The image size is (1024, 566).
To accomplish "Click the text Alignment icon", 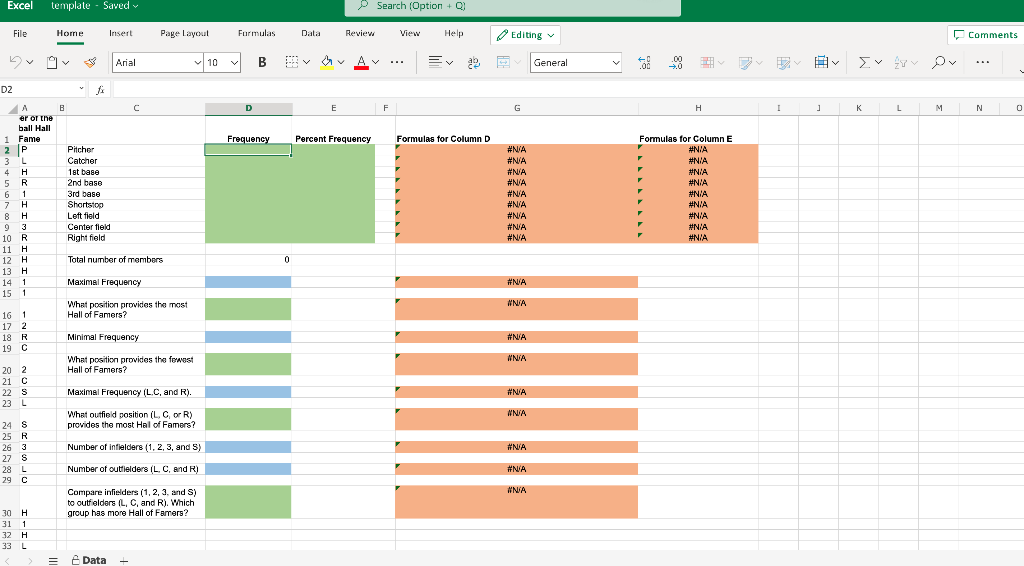I will tap(435, 62).
